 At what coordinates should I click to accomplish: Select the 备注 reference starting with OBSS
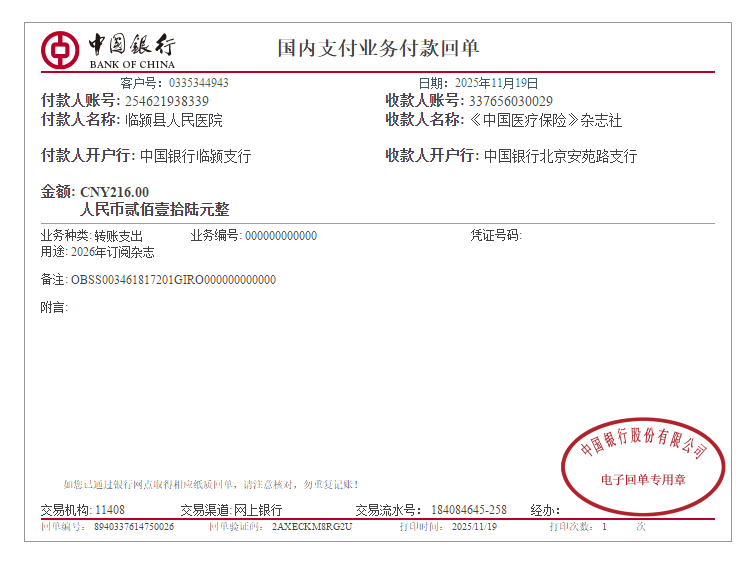point(173,280)
